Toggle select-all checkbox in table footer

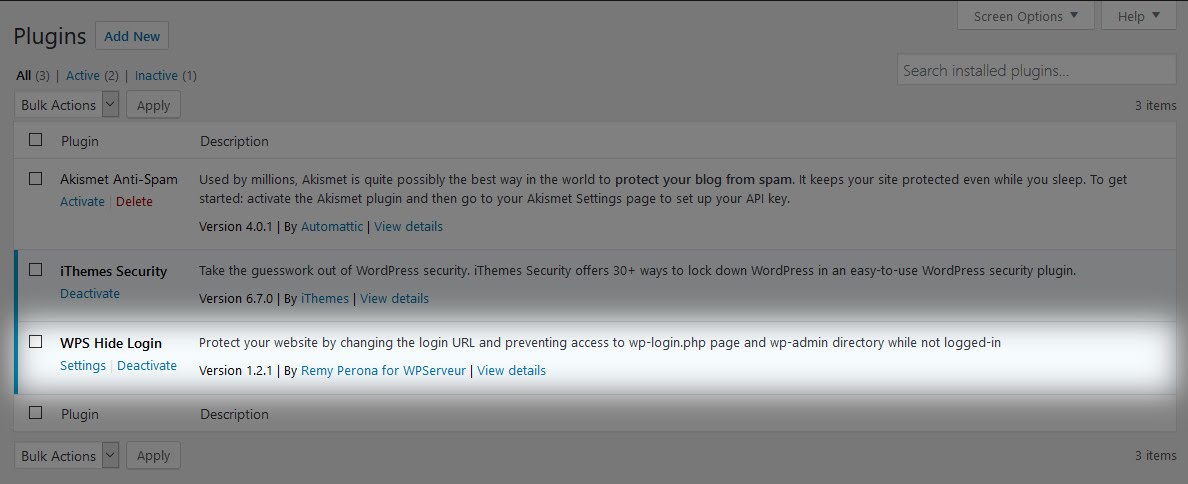point(36,413)
